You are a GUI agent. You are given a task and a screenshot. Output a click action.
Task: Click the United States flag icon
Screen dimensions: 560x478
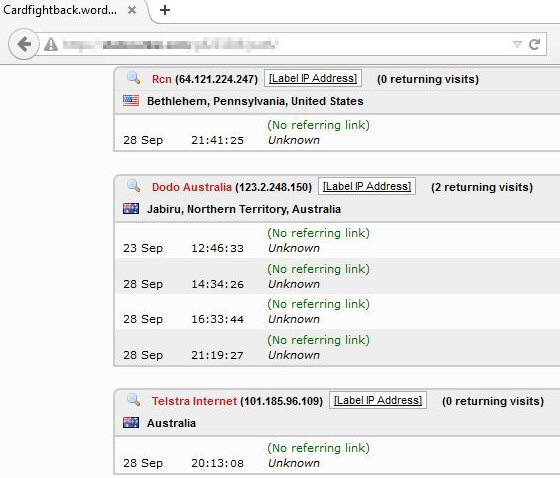coord(131,100)
